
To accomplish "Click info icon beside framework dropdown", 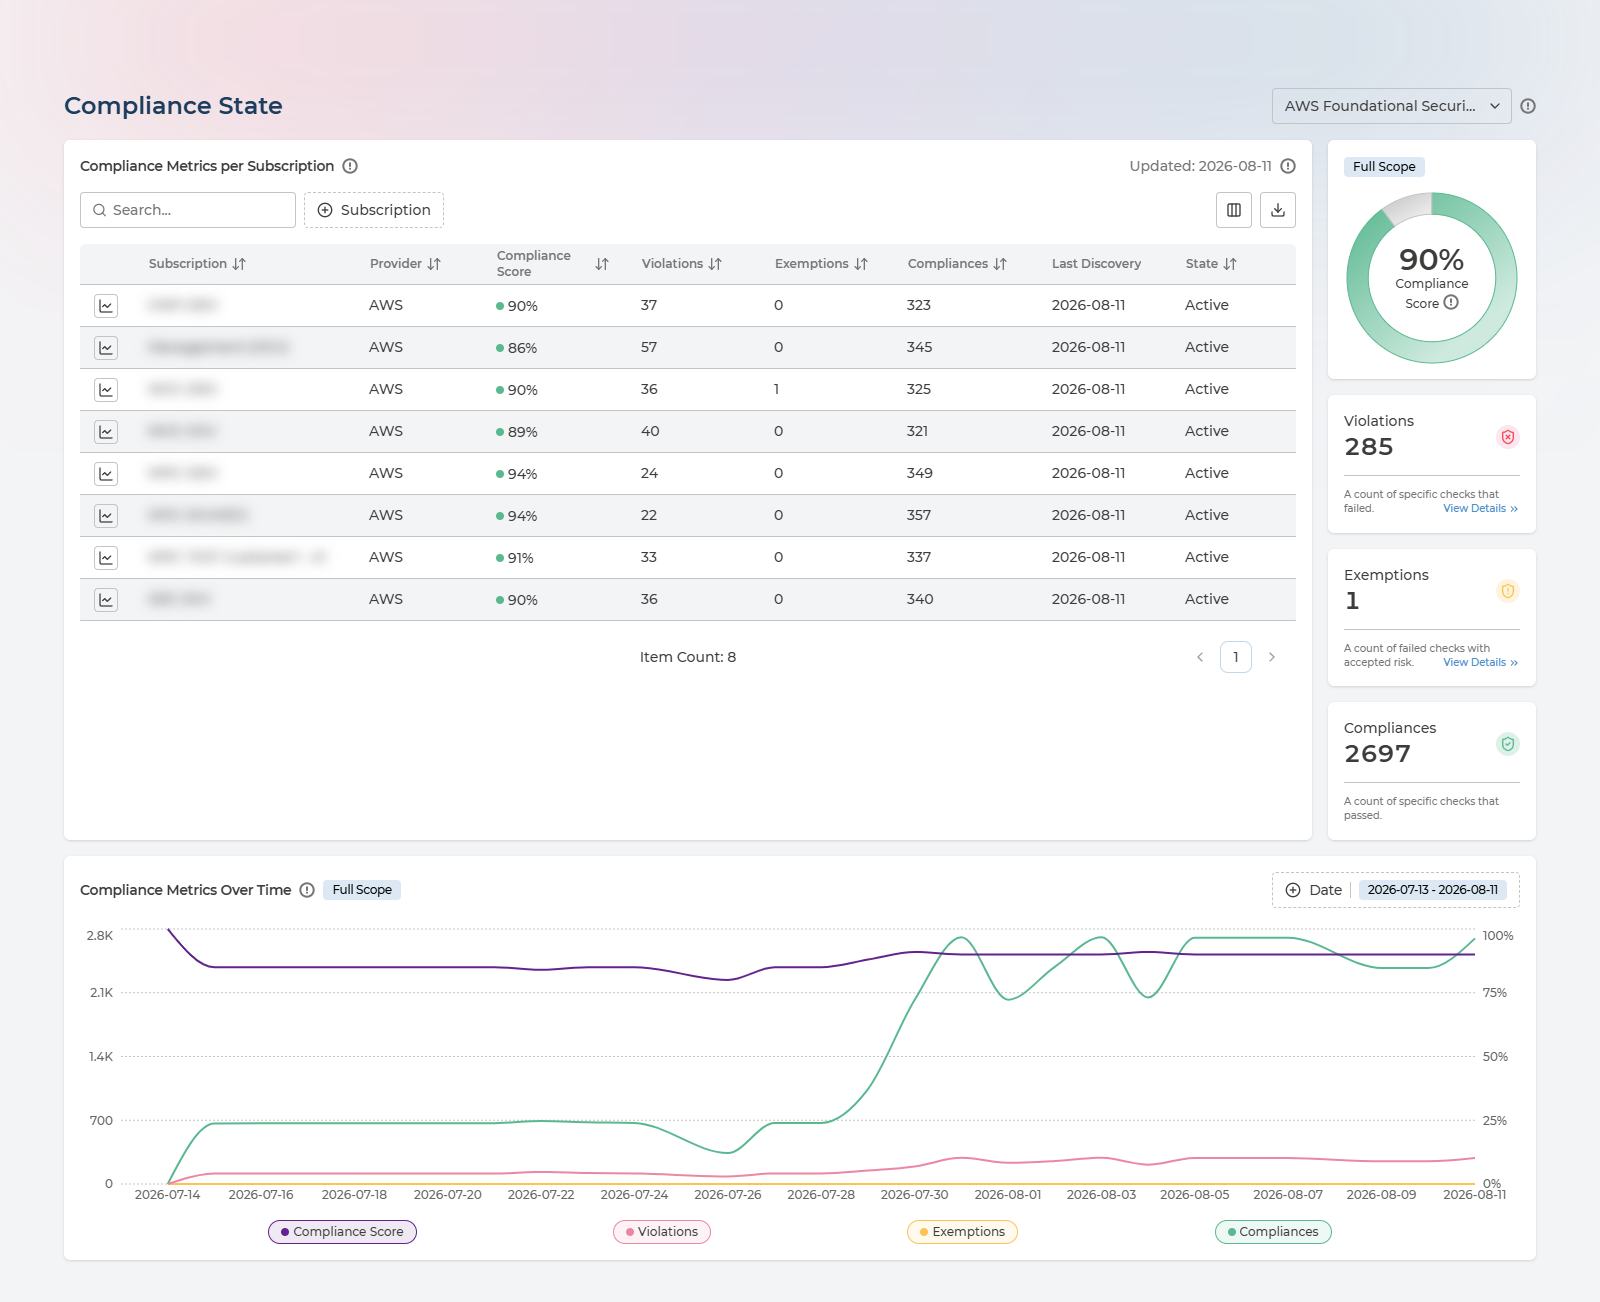I will point(1528,106).
